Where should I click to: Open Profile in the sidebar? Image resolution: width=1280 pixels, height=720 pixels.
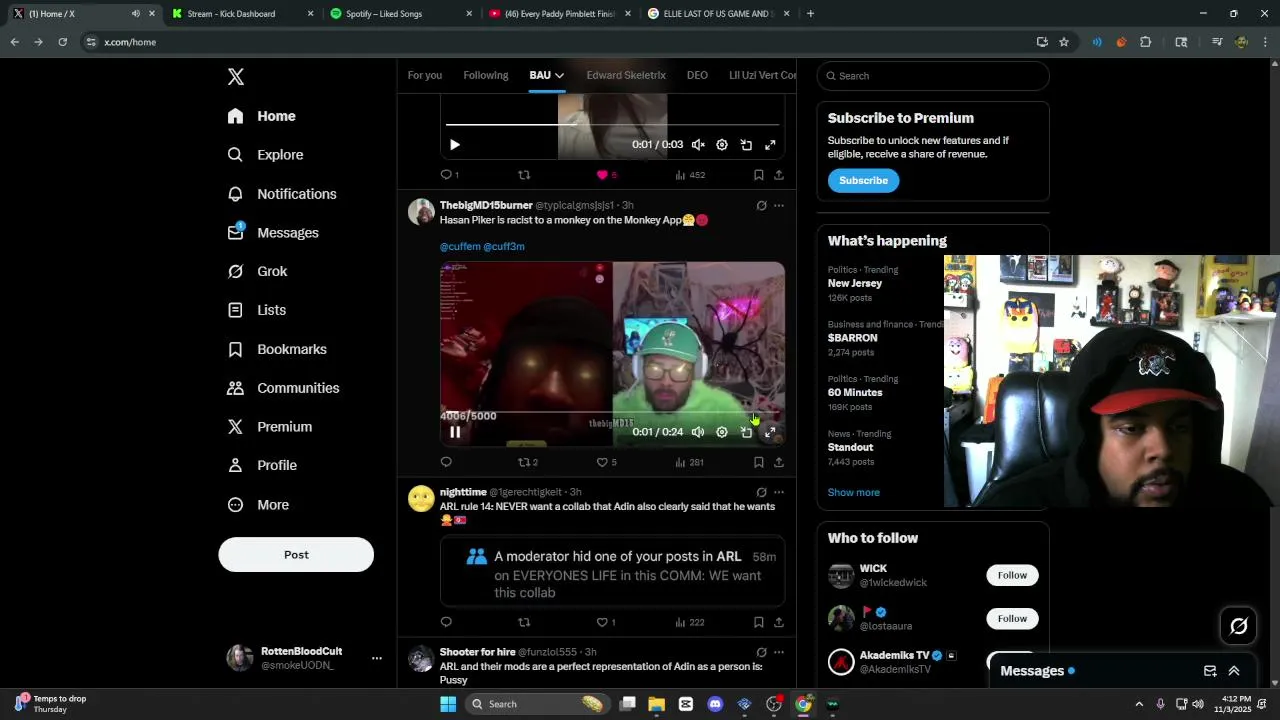(x=262, y=465)
